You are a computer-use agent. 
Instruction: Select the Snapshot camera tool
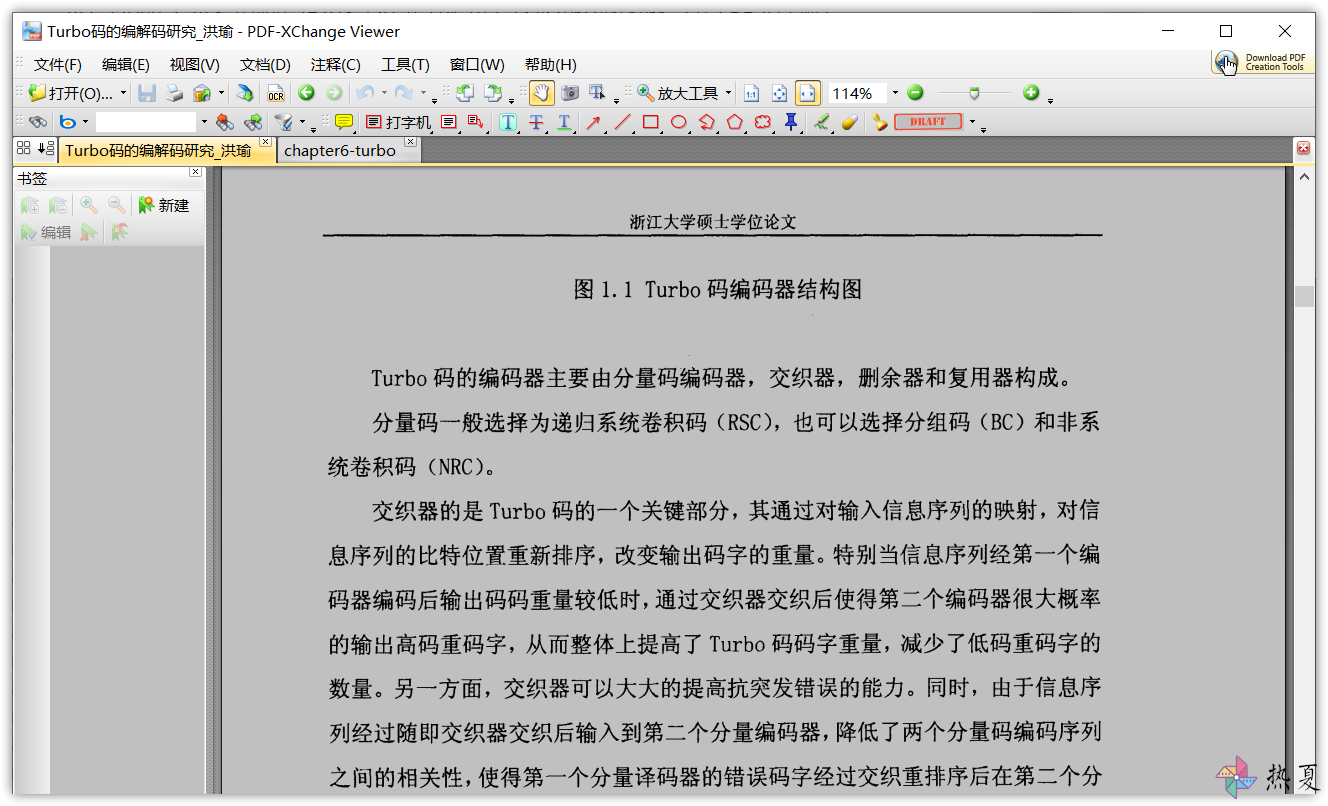pyautogui.click(x=570, y=93)
